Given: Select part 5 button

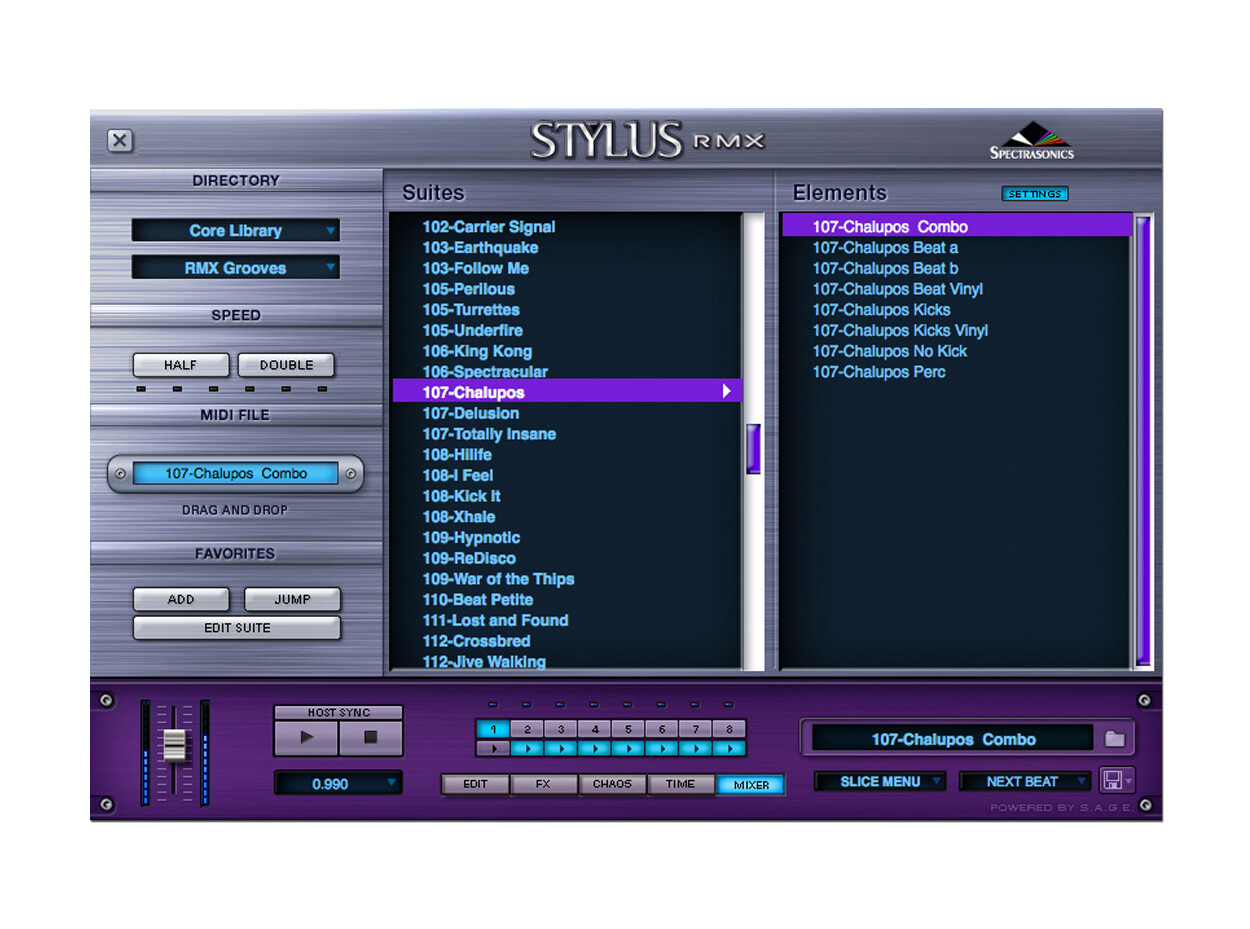Looking at the screenshot, I should 628,730.
